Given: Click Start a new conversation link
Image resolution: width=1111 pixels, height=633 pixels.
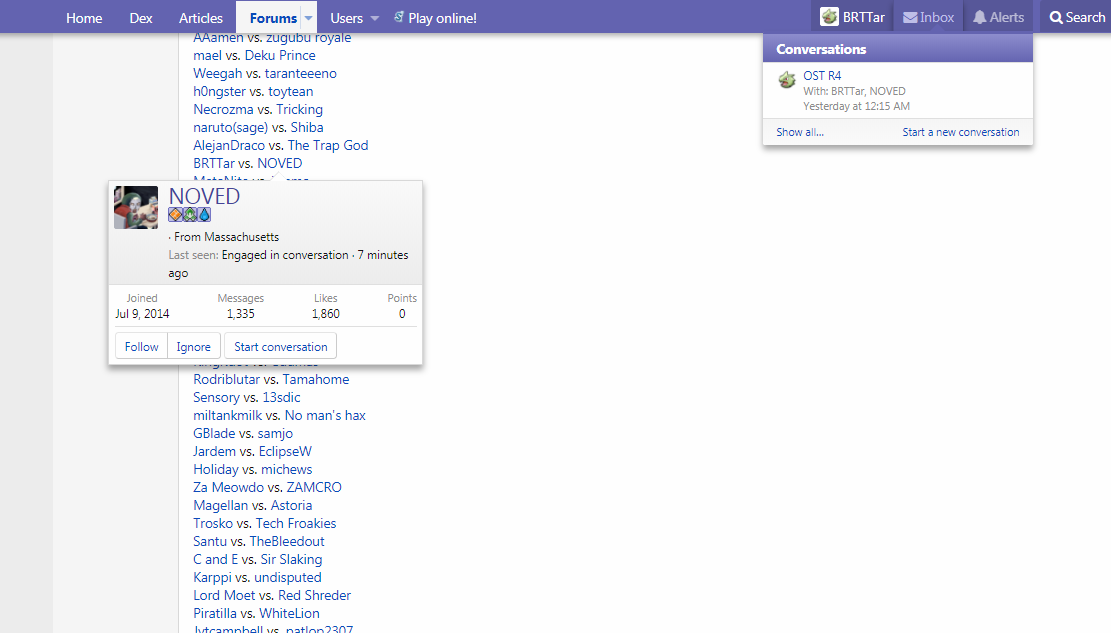Looking at the screenshot, I should pyautogui.click(x=960, y=132).
